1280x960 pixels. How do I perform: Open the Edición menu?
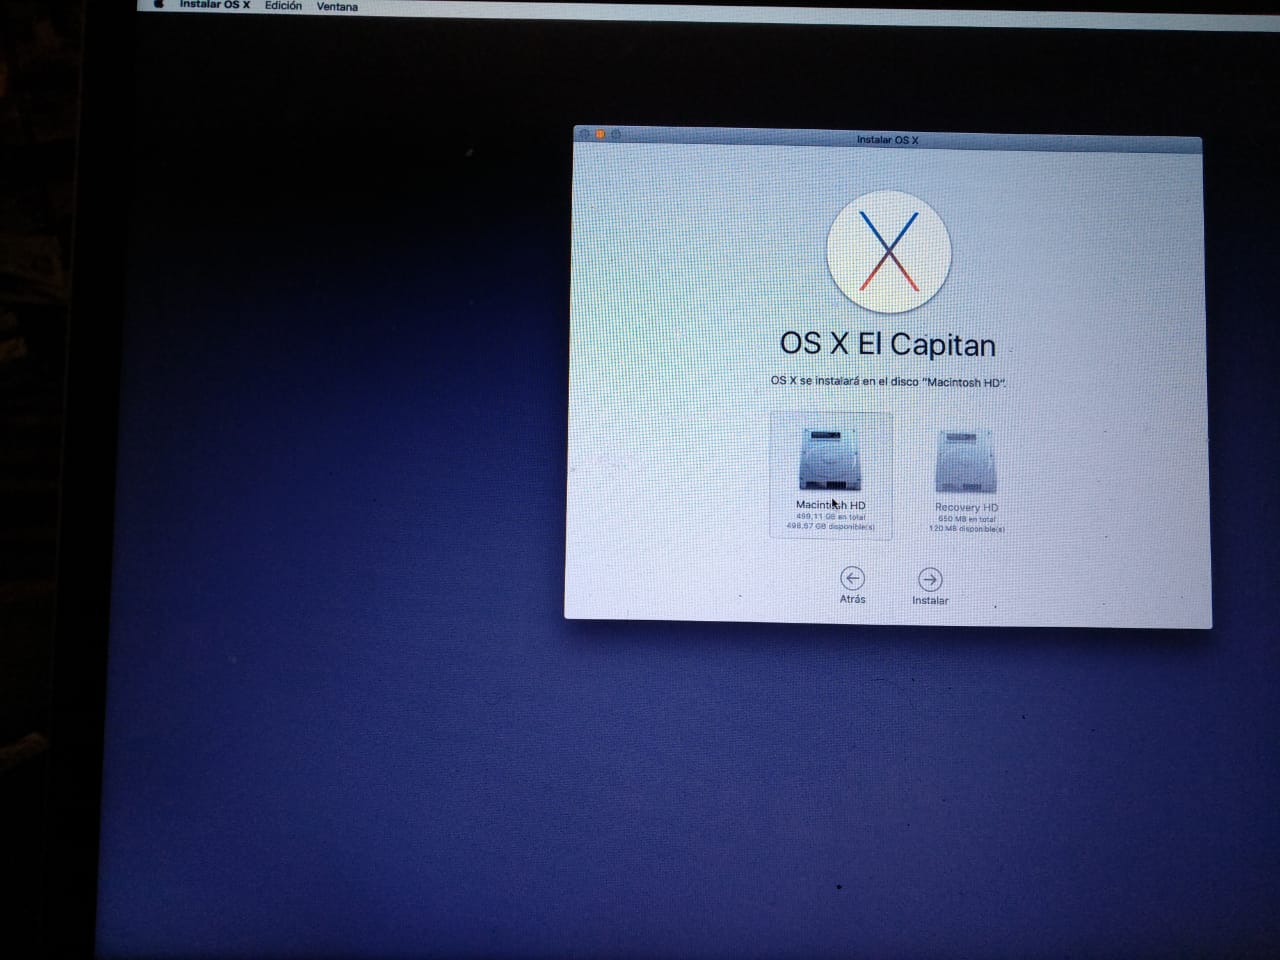point(283,5)
